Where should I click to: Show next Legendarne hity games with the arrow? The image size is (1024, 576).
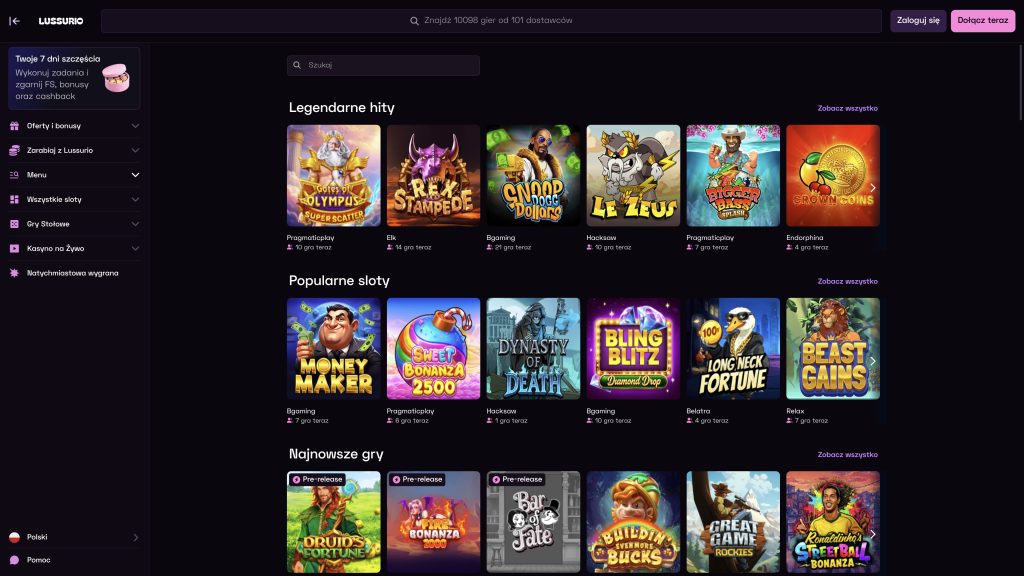pyautogui.click(x=872, y=187)
